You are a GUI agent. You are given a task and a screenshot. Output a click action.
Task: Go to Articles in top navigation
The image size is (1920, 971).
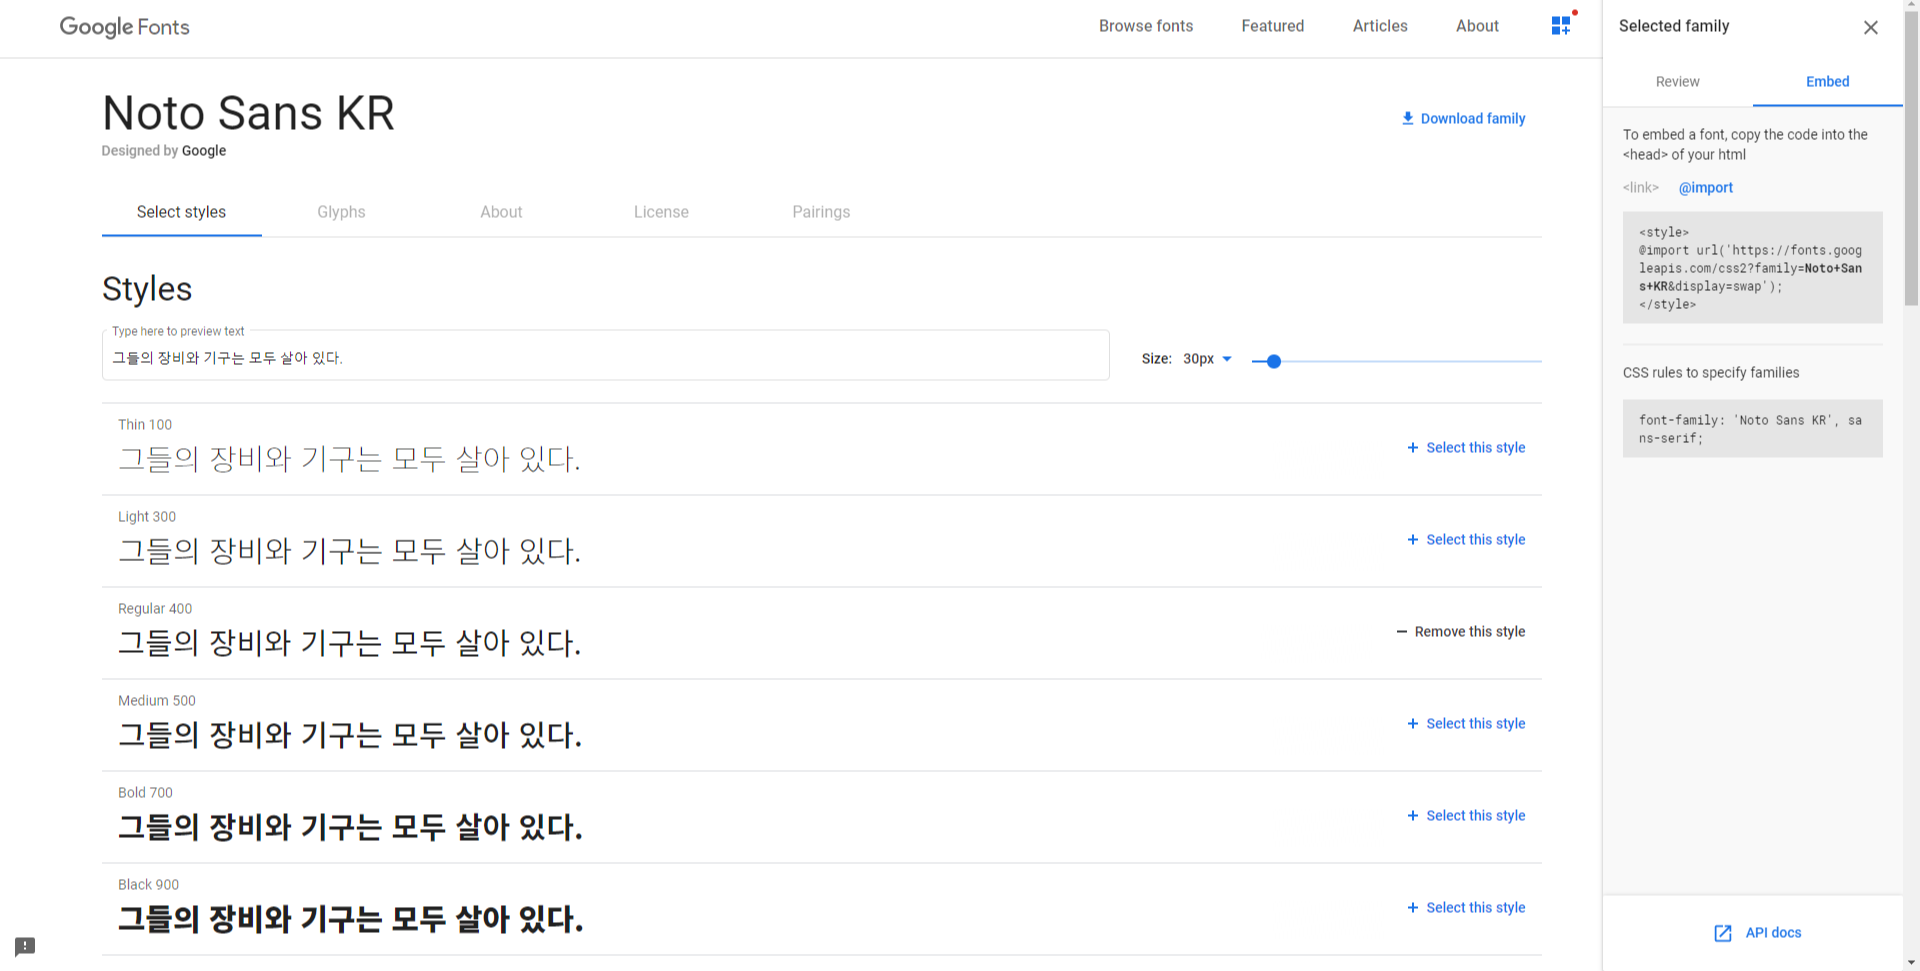(1380, 26)
